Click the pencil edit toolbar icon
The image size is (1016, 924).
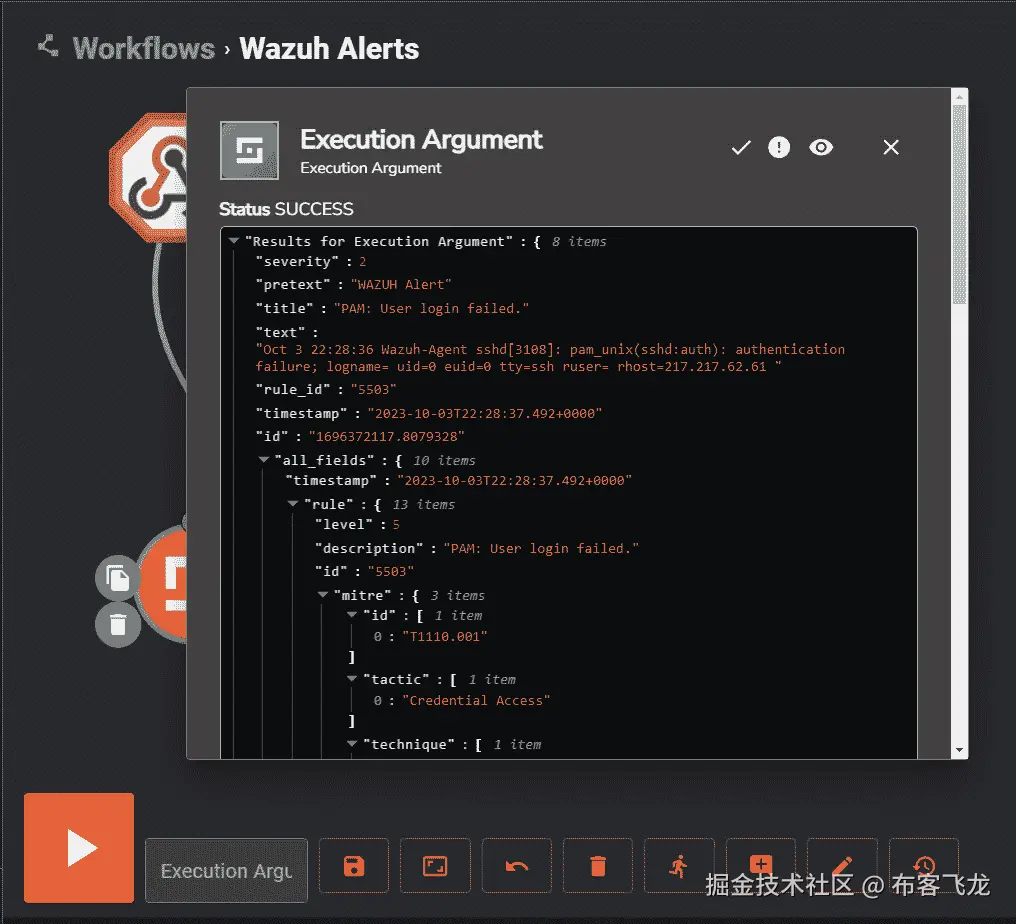click(842, 866)
